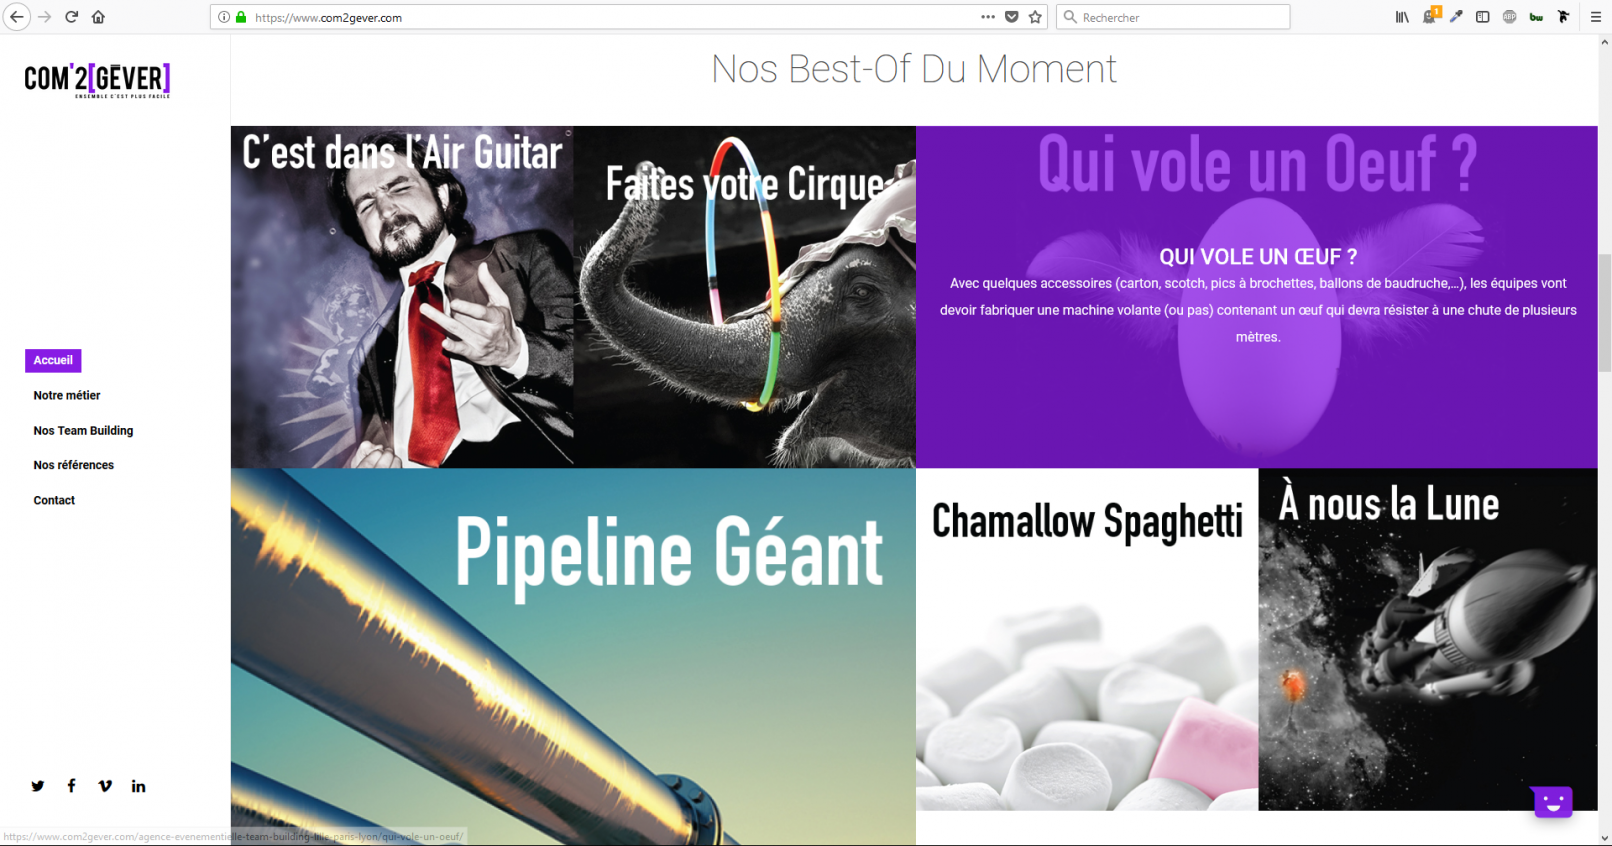The height and width of the screenshot is (846, 1612).
Task: Reload the page
Action: coord(71,17)
